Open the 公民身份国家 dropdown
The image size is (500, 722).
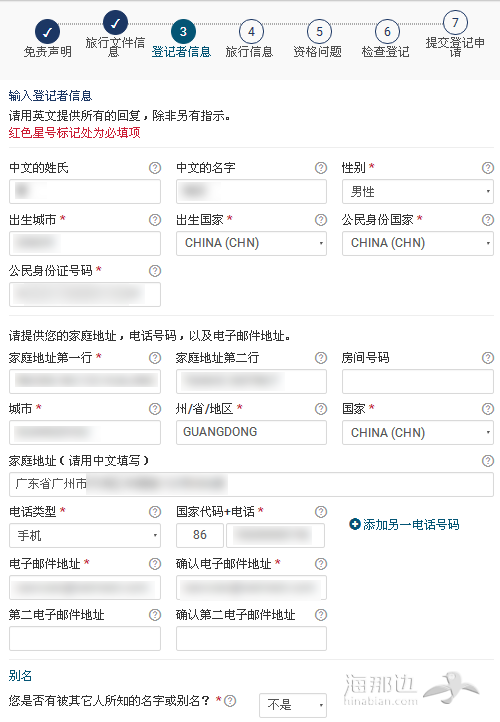point(418,243)
